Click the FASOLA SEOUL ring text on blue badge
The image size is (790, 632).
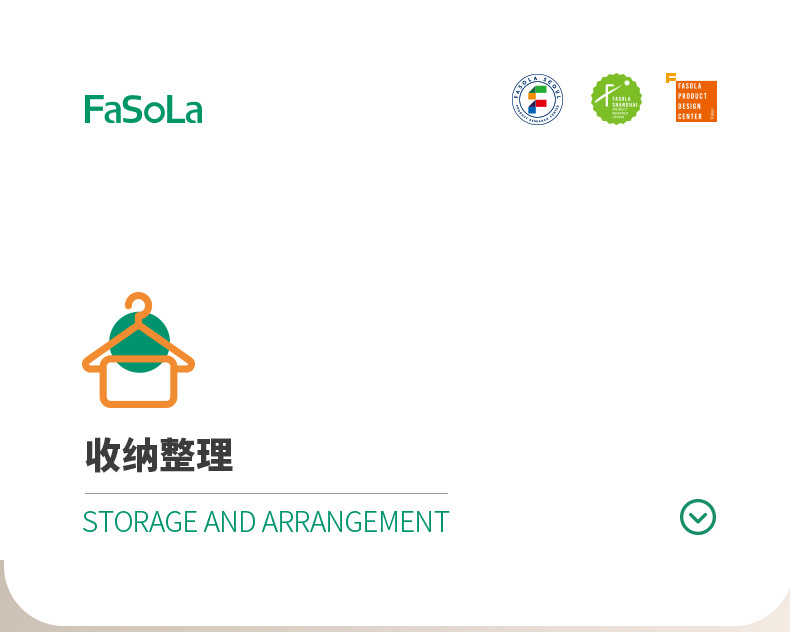[x=537, y=84]
